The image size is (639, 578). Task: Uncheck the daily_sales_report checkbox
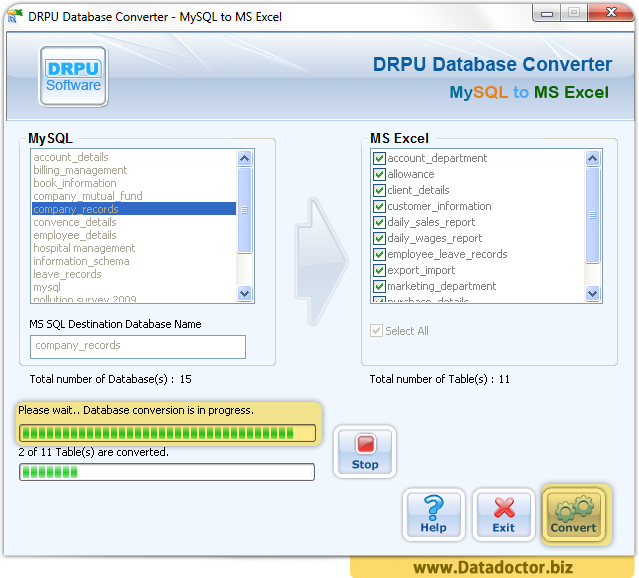(x=379, y=222)
